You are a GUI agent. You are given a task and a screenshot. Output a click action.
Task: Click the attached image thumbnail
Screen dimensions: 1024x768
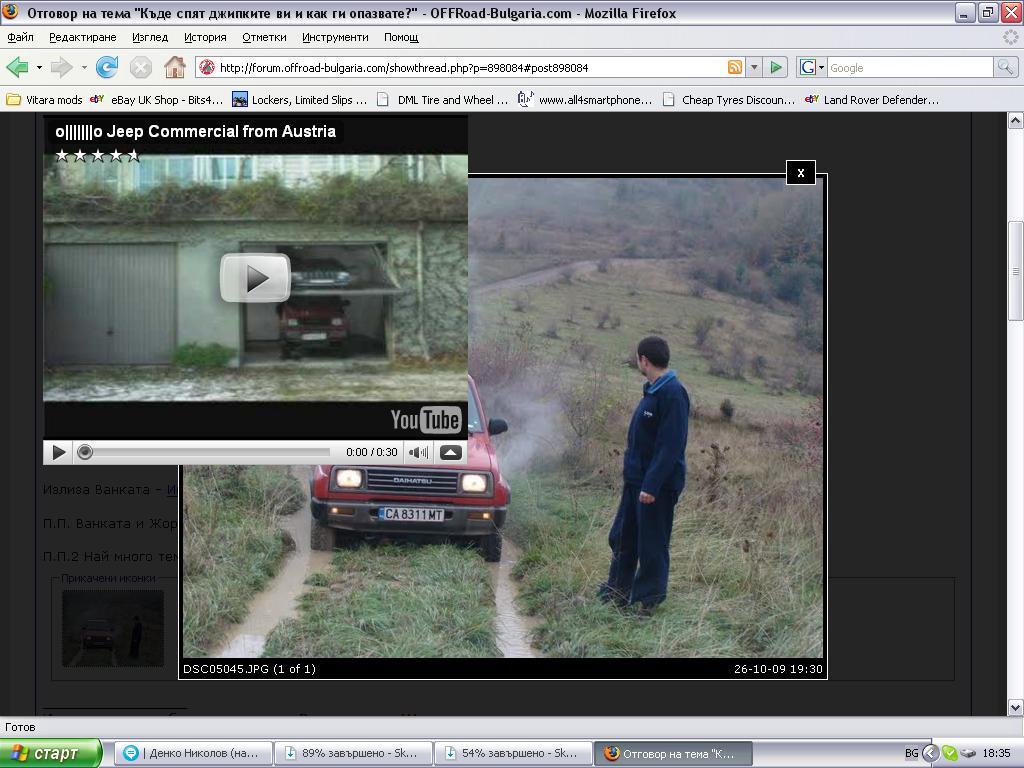click(113, 628)
